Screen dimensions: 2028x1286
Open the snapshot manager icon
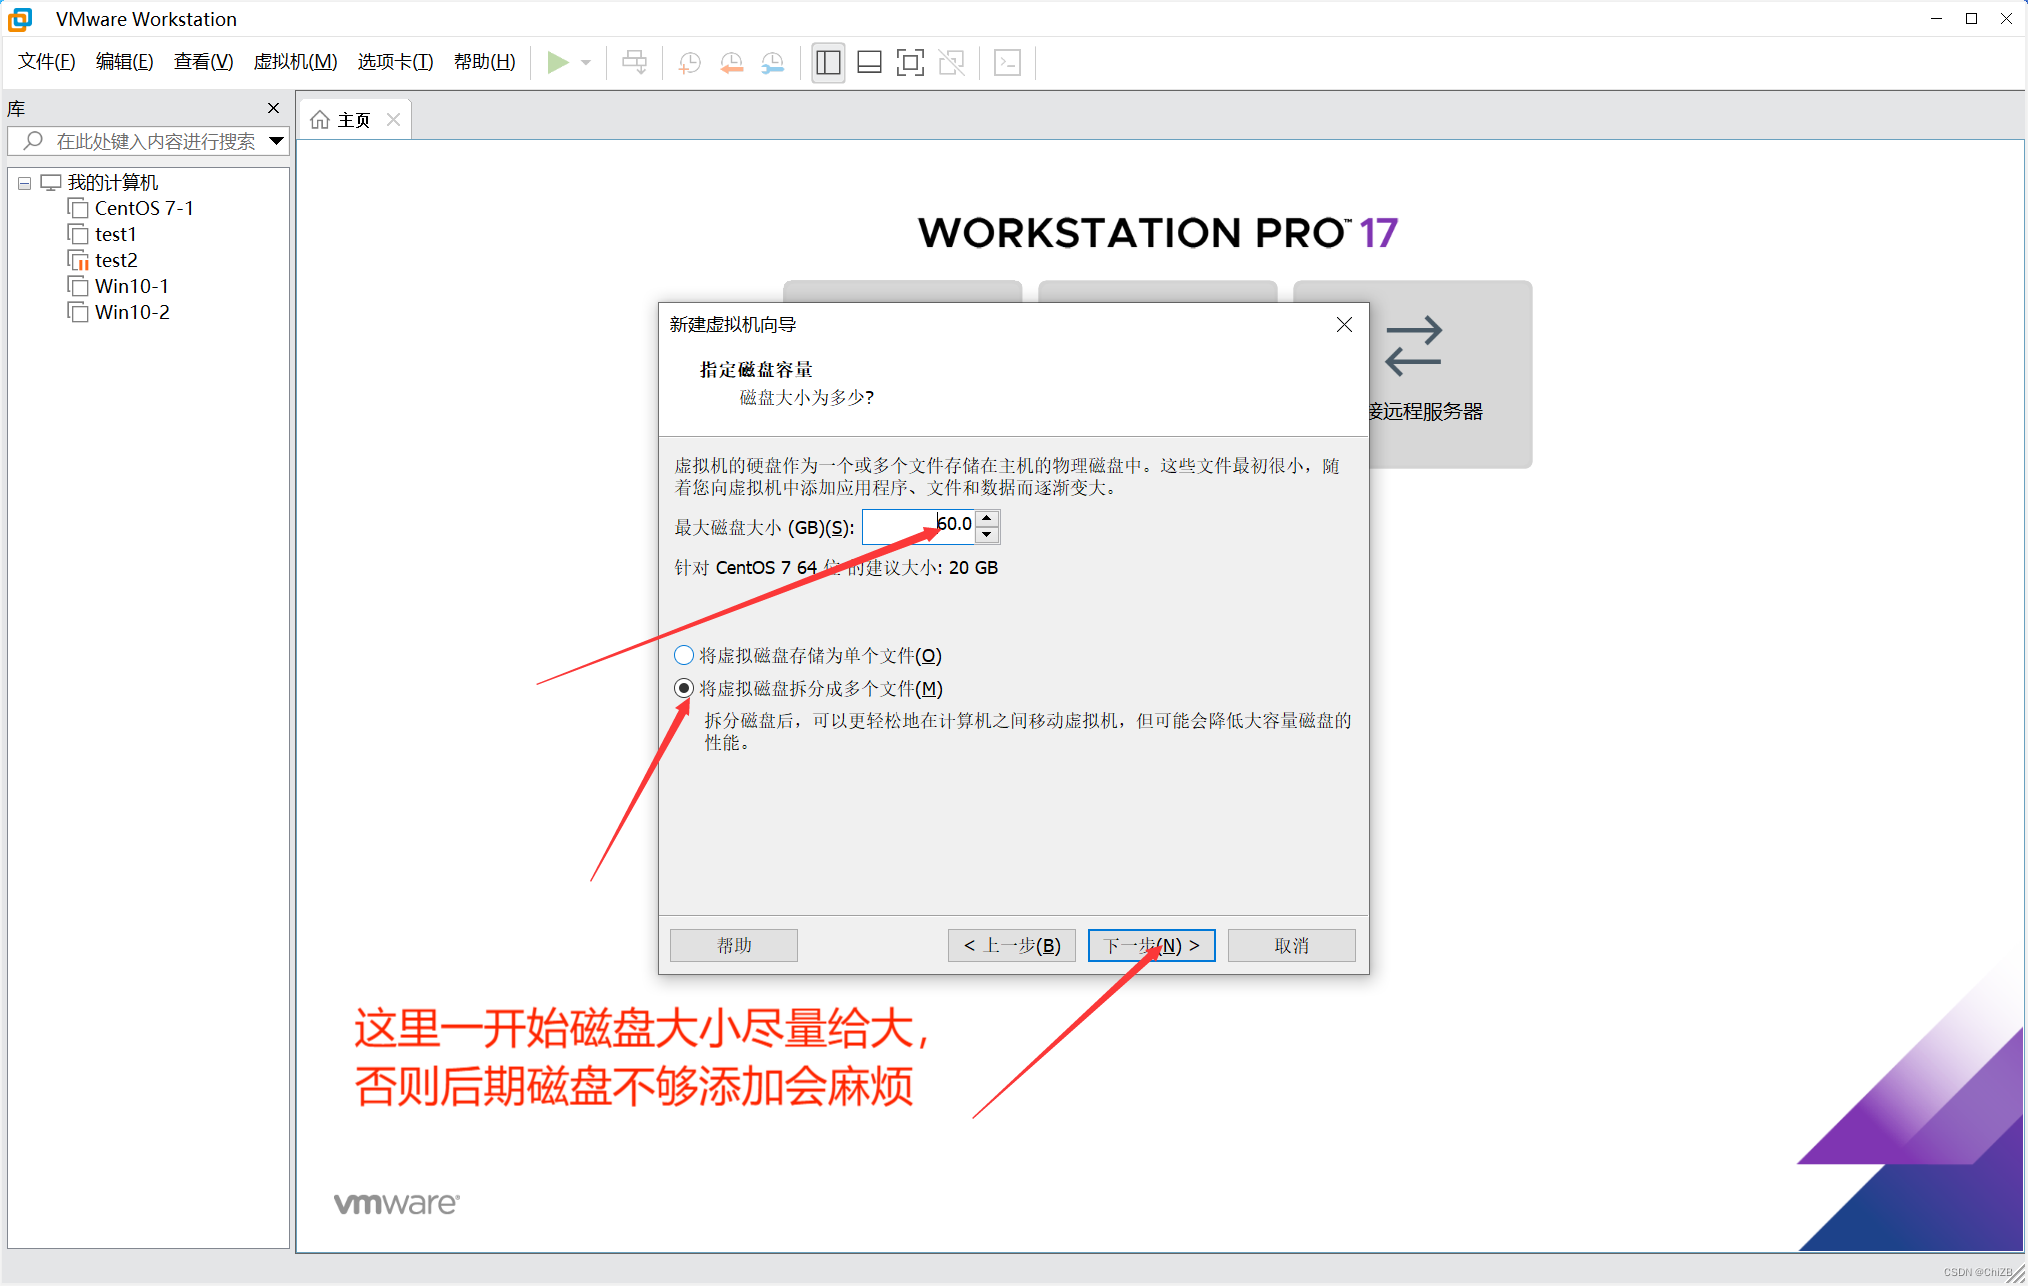click(773, 63)
